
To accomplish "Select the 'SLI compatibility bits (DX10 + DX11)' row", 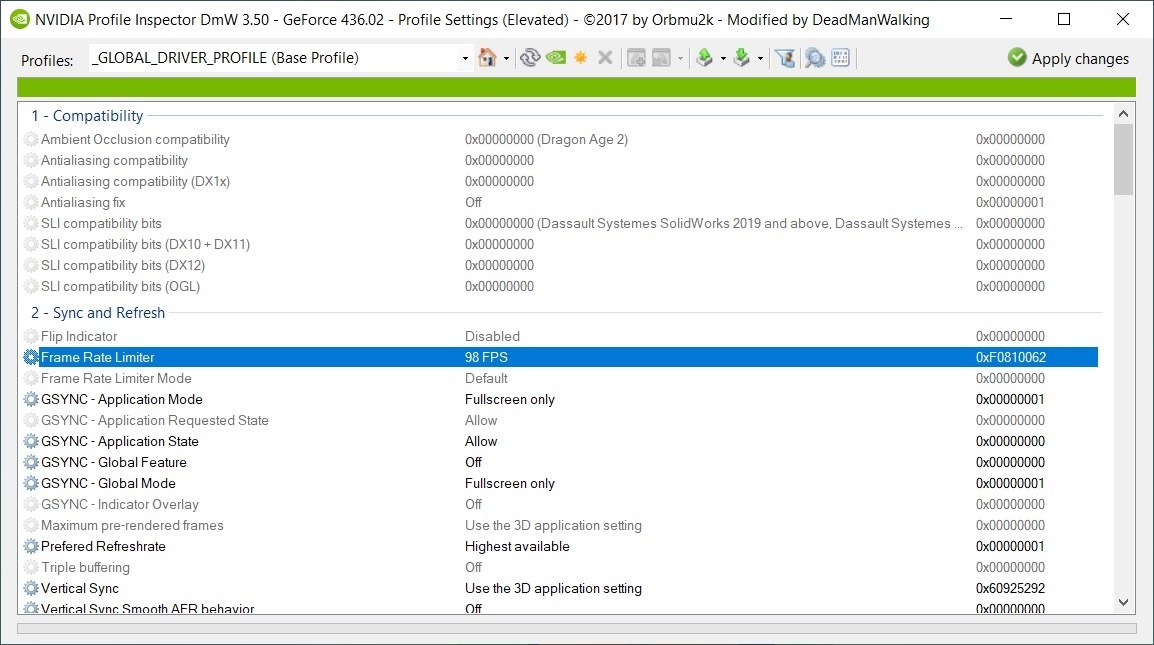I will (x=560, y=244).
